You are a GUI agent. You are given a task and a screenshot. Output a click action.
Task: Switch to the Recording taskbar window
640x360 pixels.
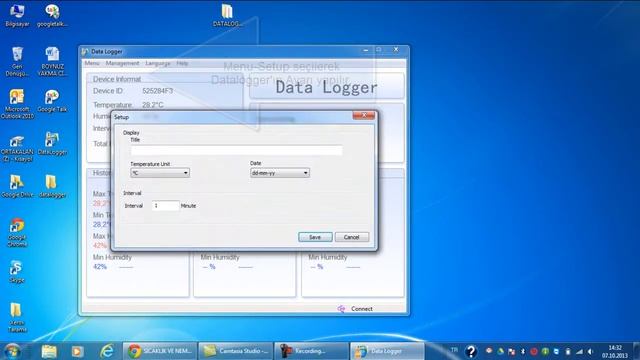[311, 351]
